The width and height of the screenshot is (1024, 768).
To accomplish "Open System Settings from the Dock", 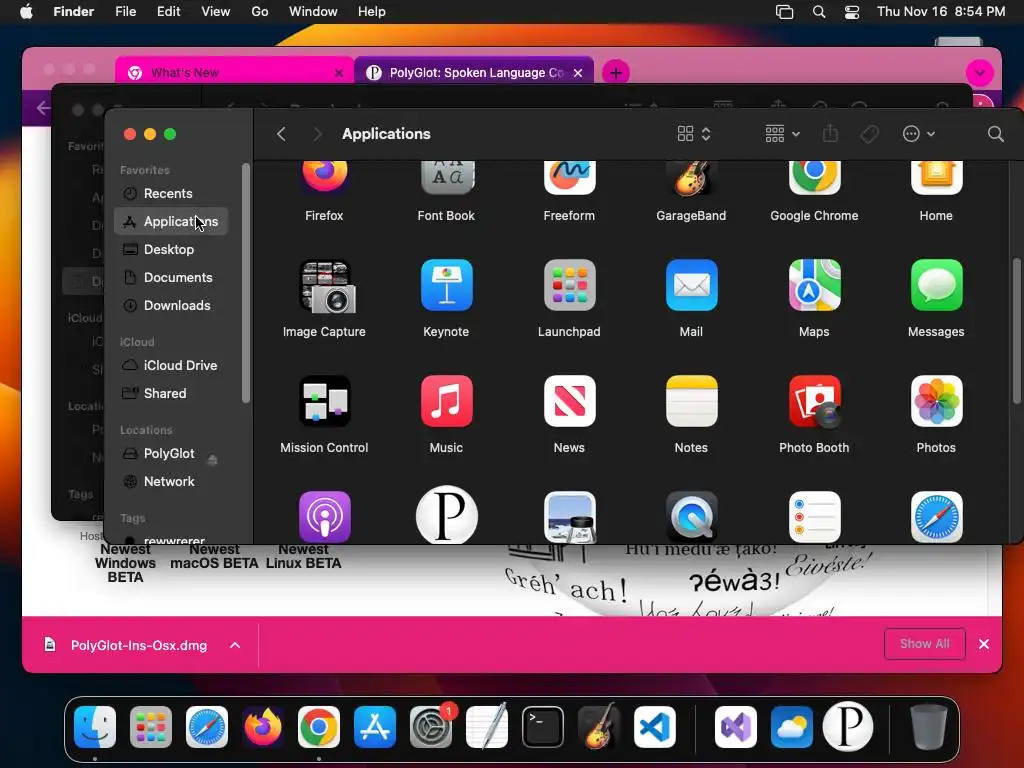I will [431, 727].
